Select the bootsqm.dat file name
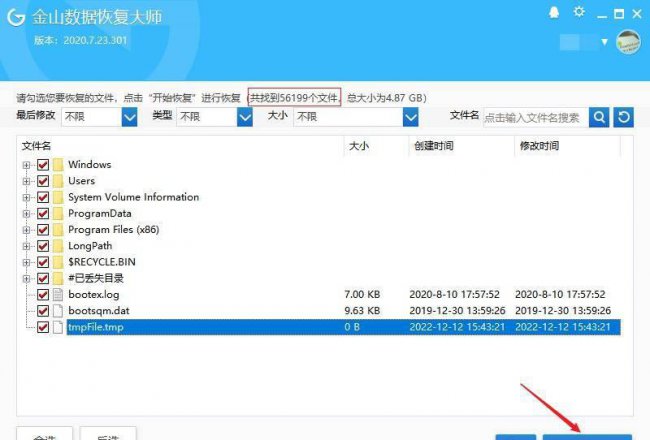Viewport: 650px width, 440px height. [x=99, y=311]
